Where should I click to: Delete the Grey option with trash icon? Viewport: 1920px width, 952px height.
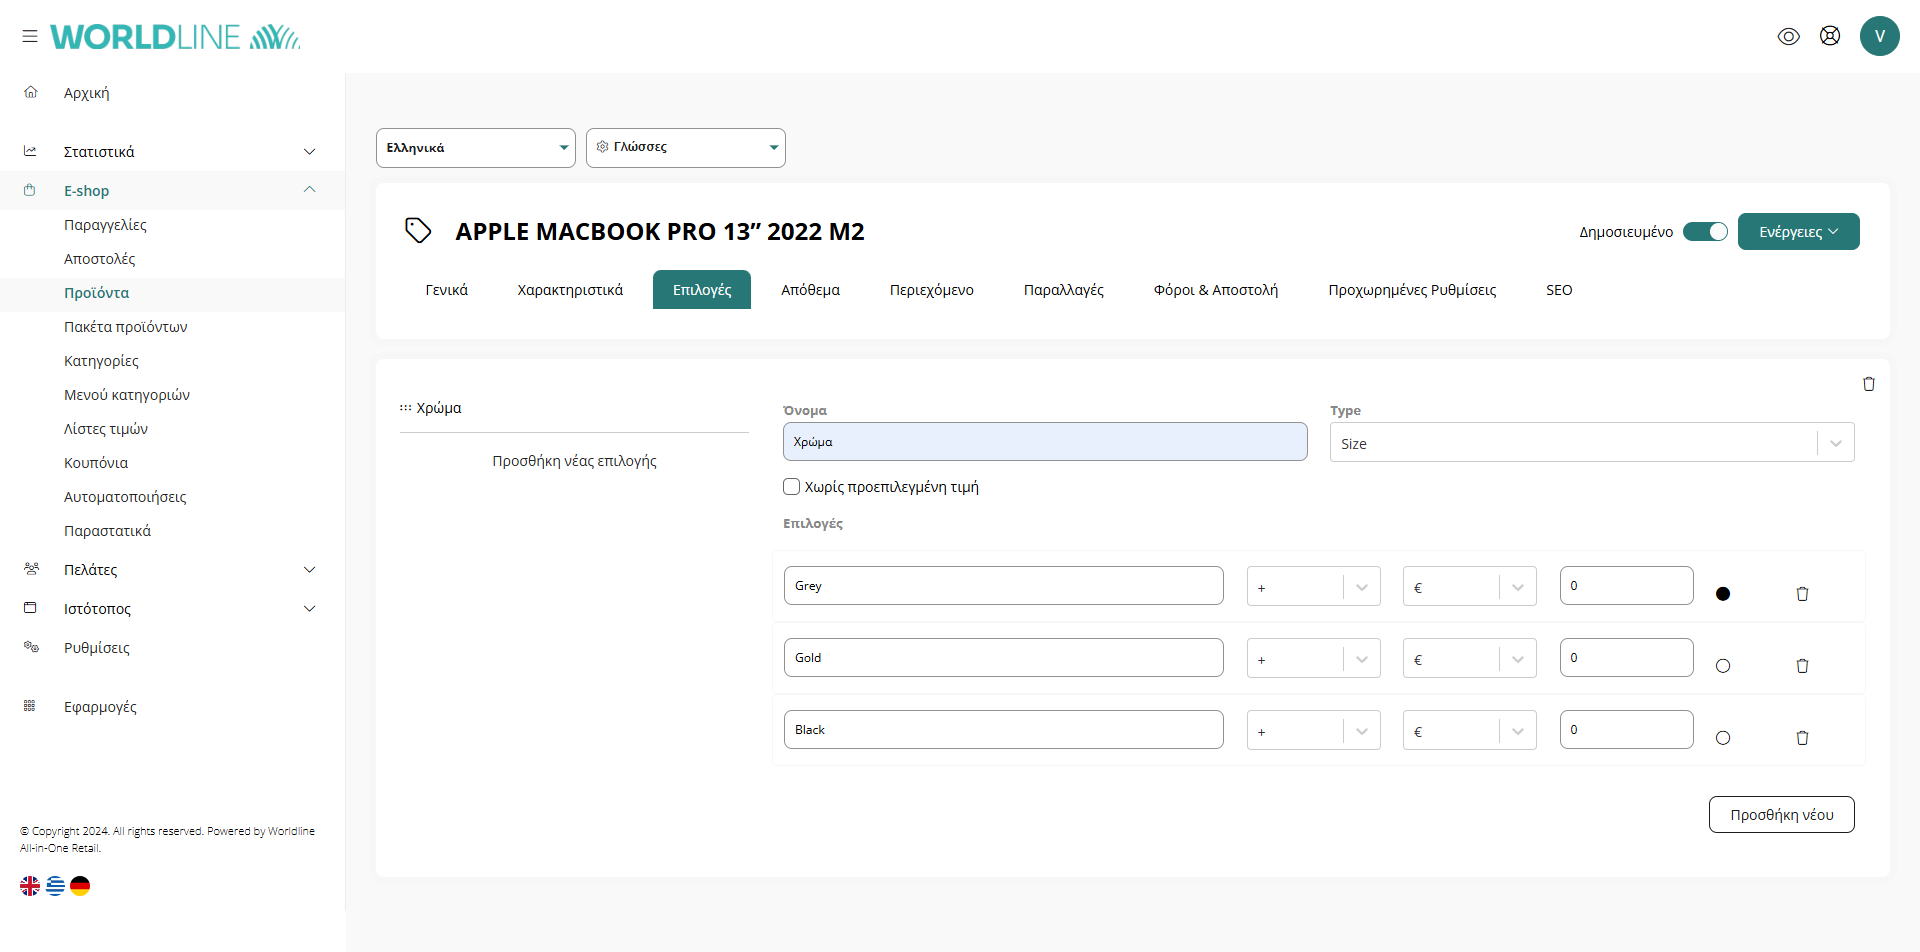[1802, 594]
